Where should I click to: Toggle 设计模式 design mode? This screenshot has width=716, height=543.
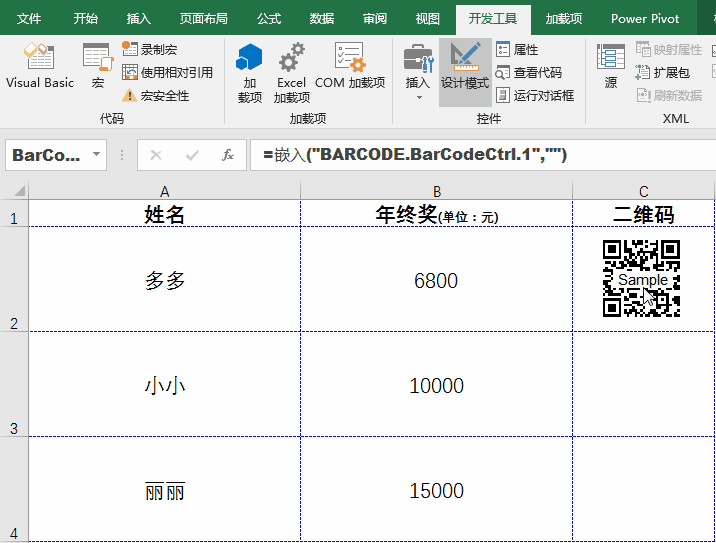pyautogui.click(x=465, y=67)
